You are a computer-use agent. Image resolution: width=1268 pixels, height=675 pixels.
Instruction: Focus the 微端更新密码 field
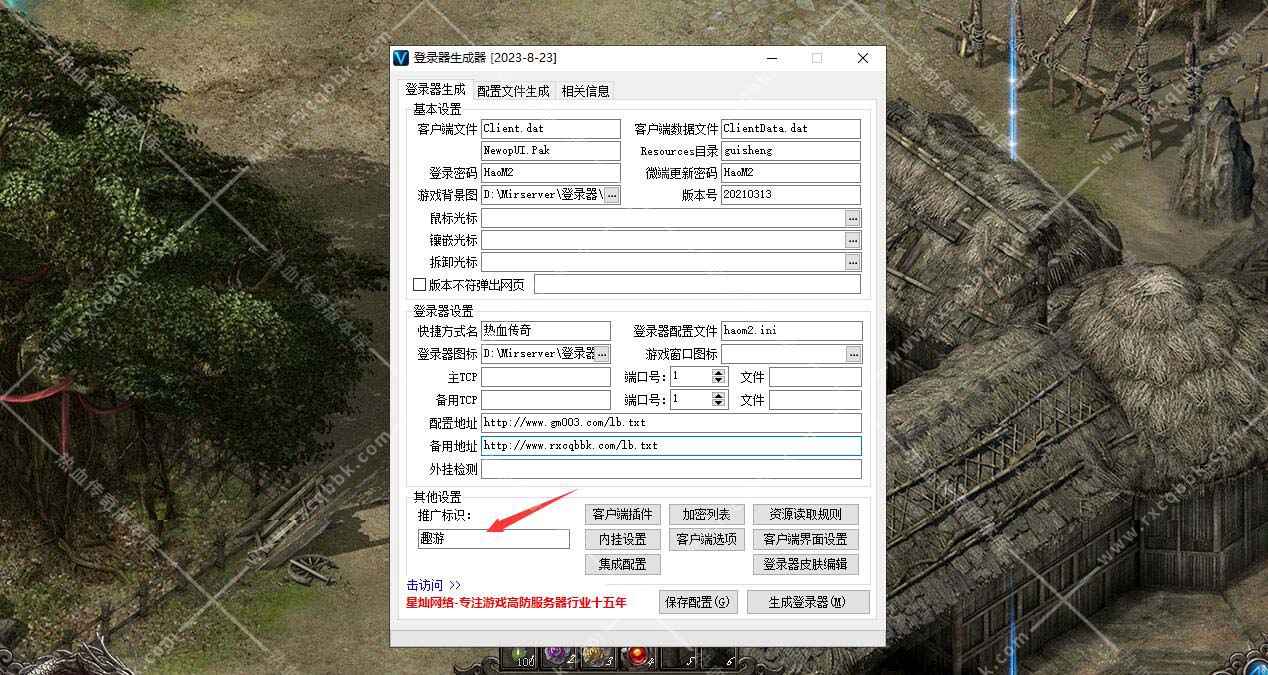click(x=791, y=173)
